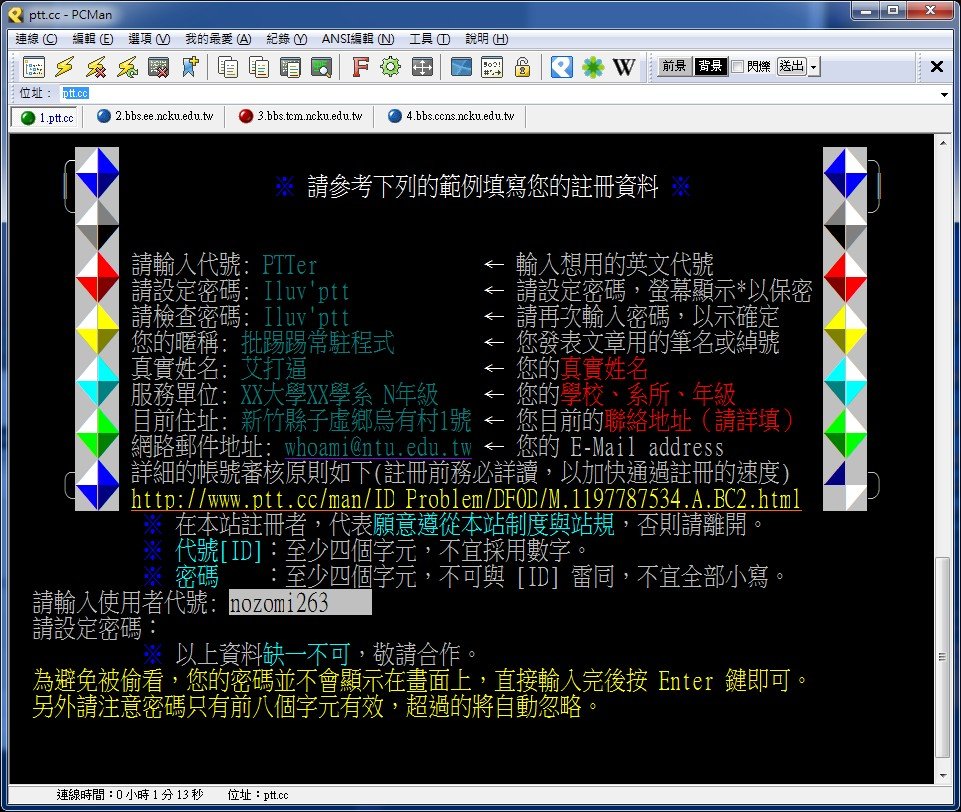Switch to the 4.bbs.ccns.ncku.edu.tw tab
The image size is (961, 812).
(451, 116)
